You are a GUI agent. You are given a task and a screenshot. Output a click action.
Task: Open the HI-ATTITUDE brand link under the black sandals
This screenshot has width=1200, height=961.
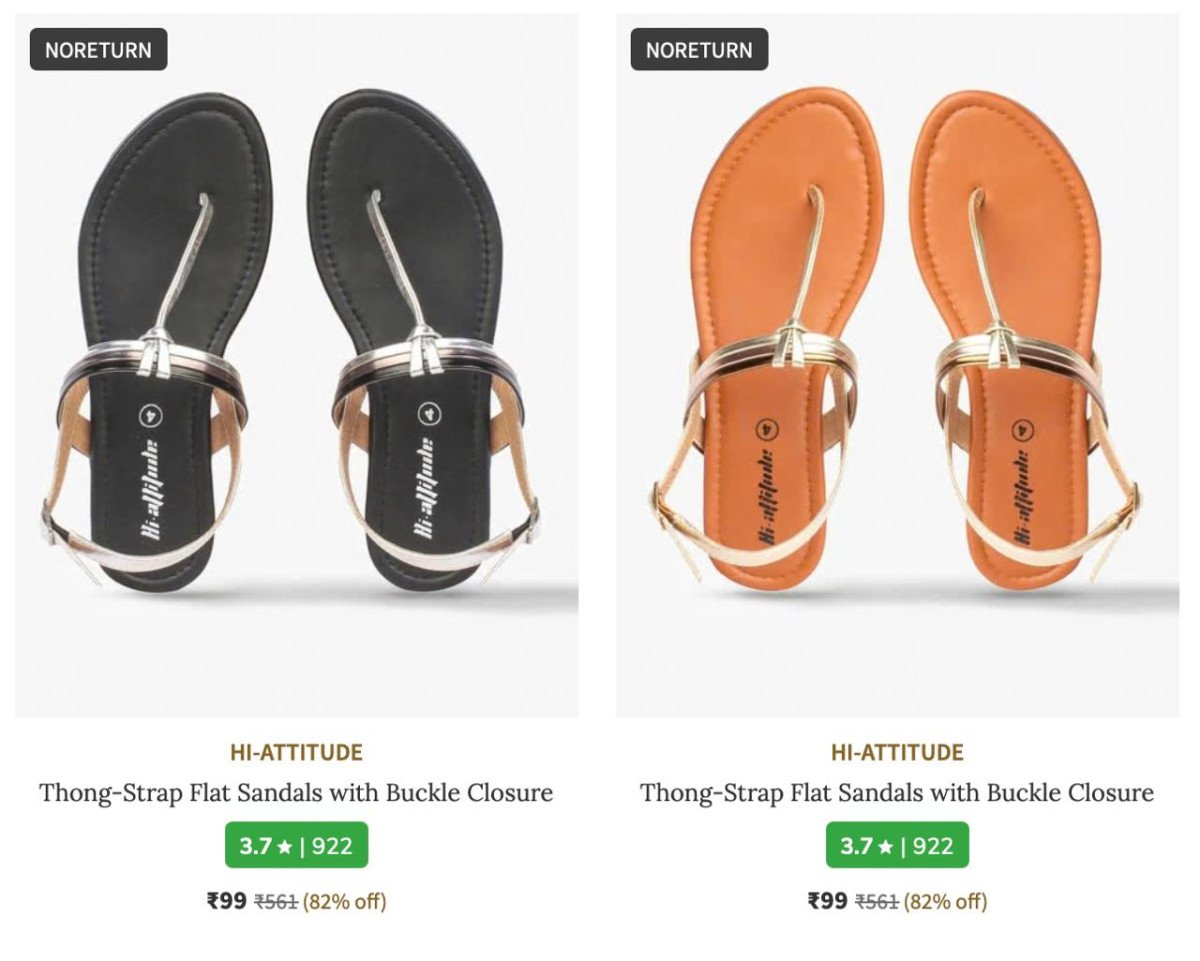click(296, 752)
